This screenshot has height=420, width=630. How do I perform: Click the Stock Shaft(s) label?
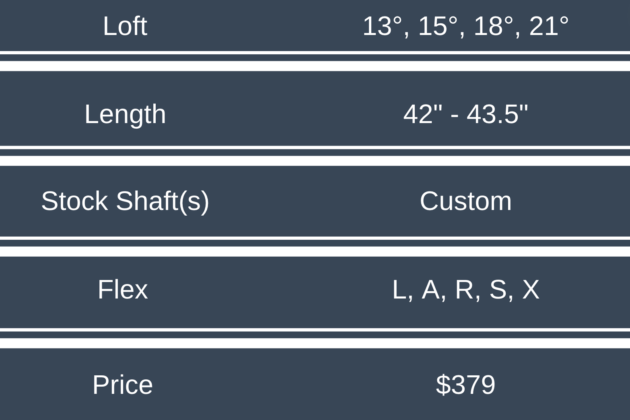coord(124,201)
